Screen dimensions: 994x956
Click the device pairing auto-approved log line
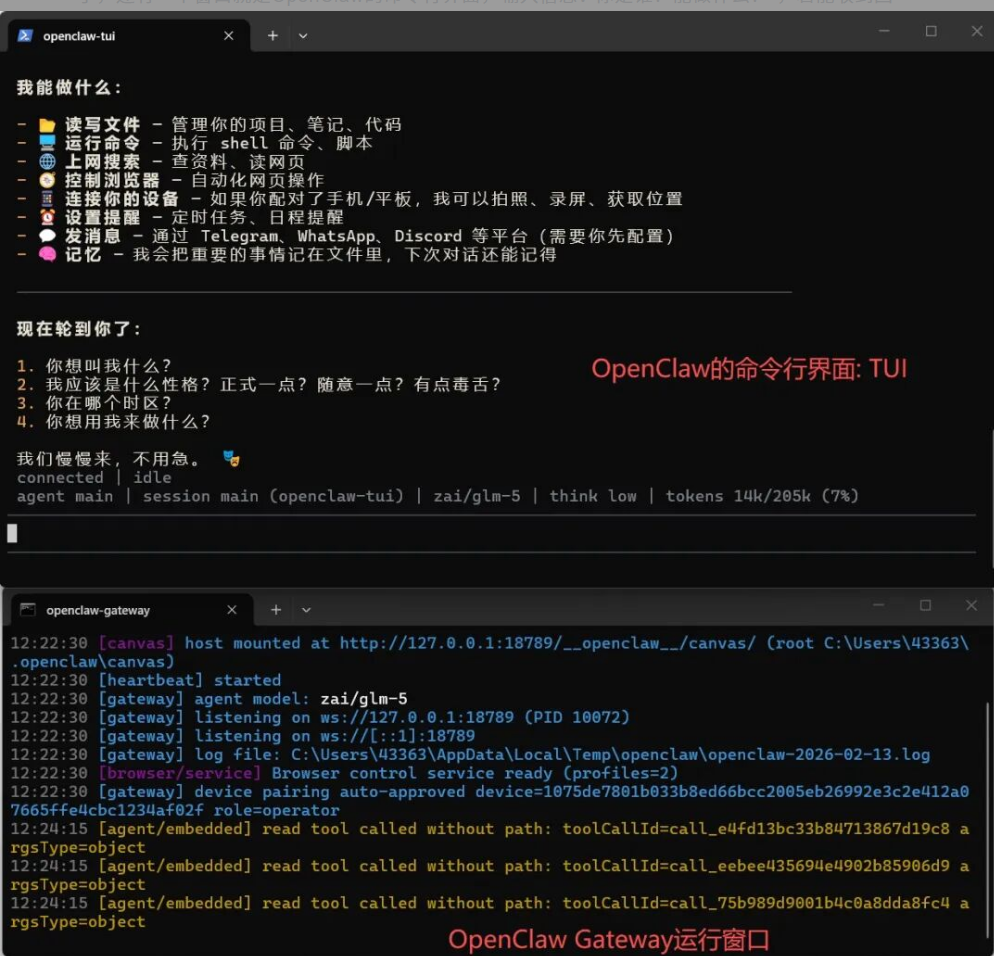489,801
